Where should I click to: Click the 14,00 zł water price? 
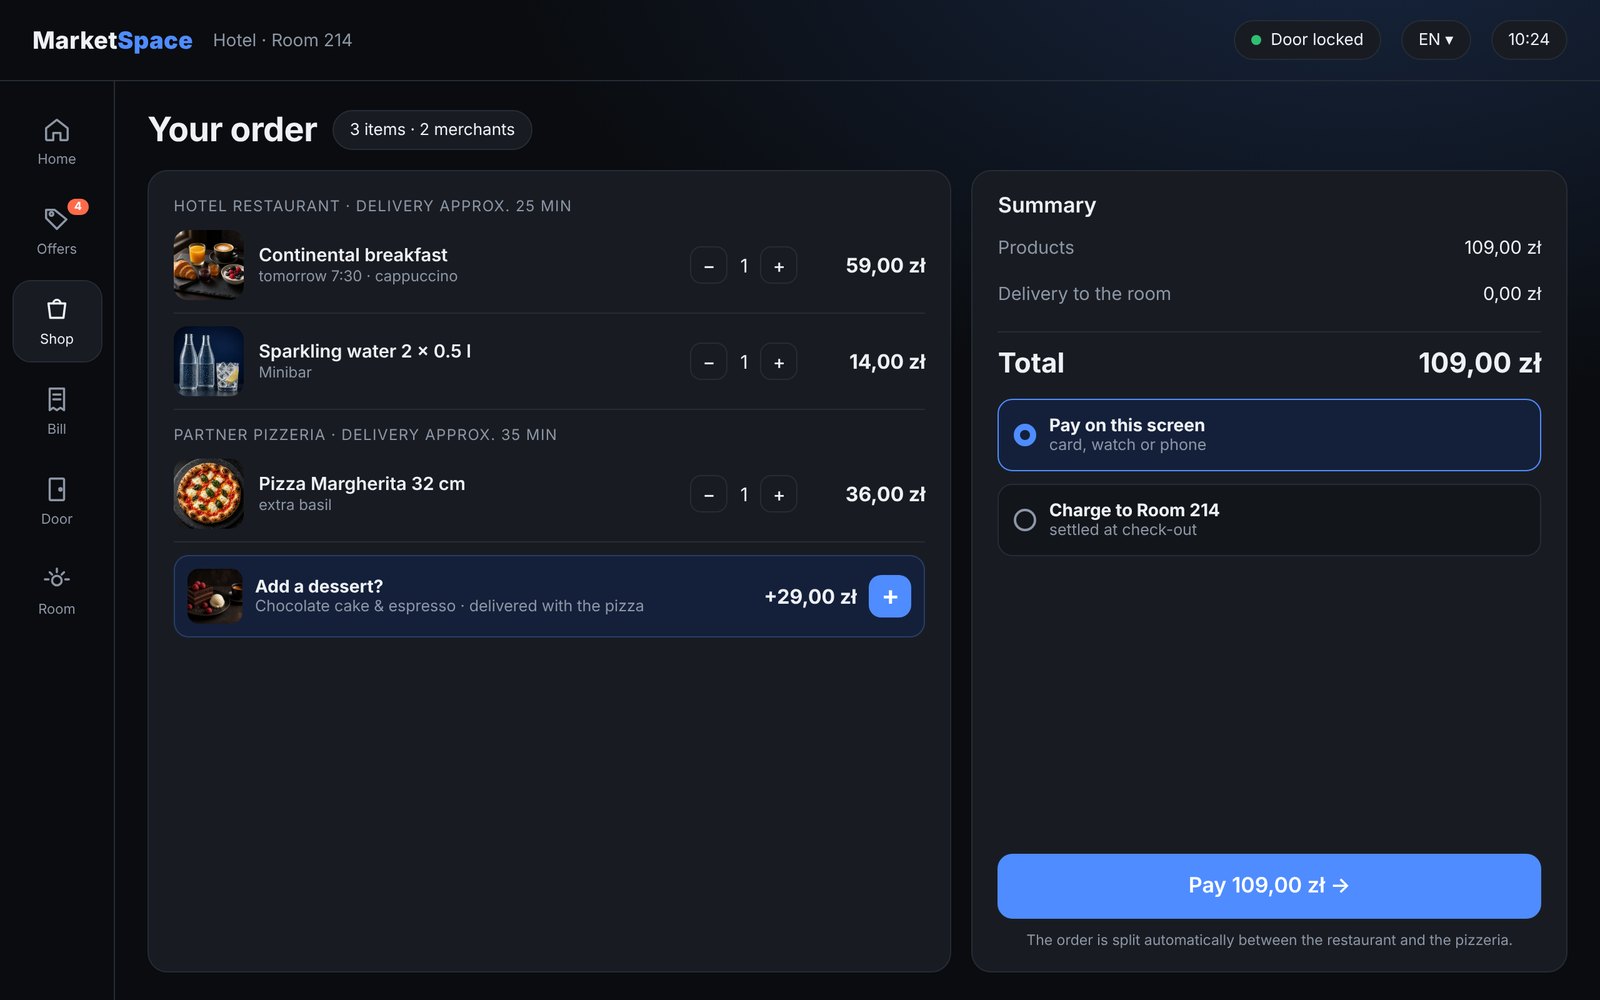point(887,362)
